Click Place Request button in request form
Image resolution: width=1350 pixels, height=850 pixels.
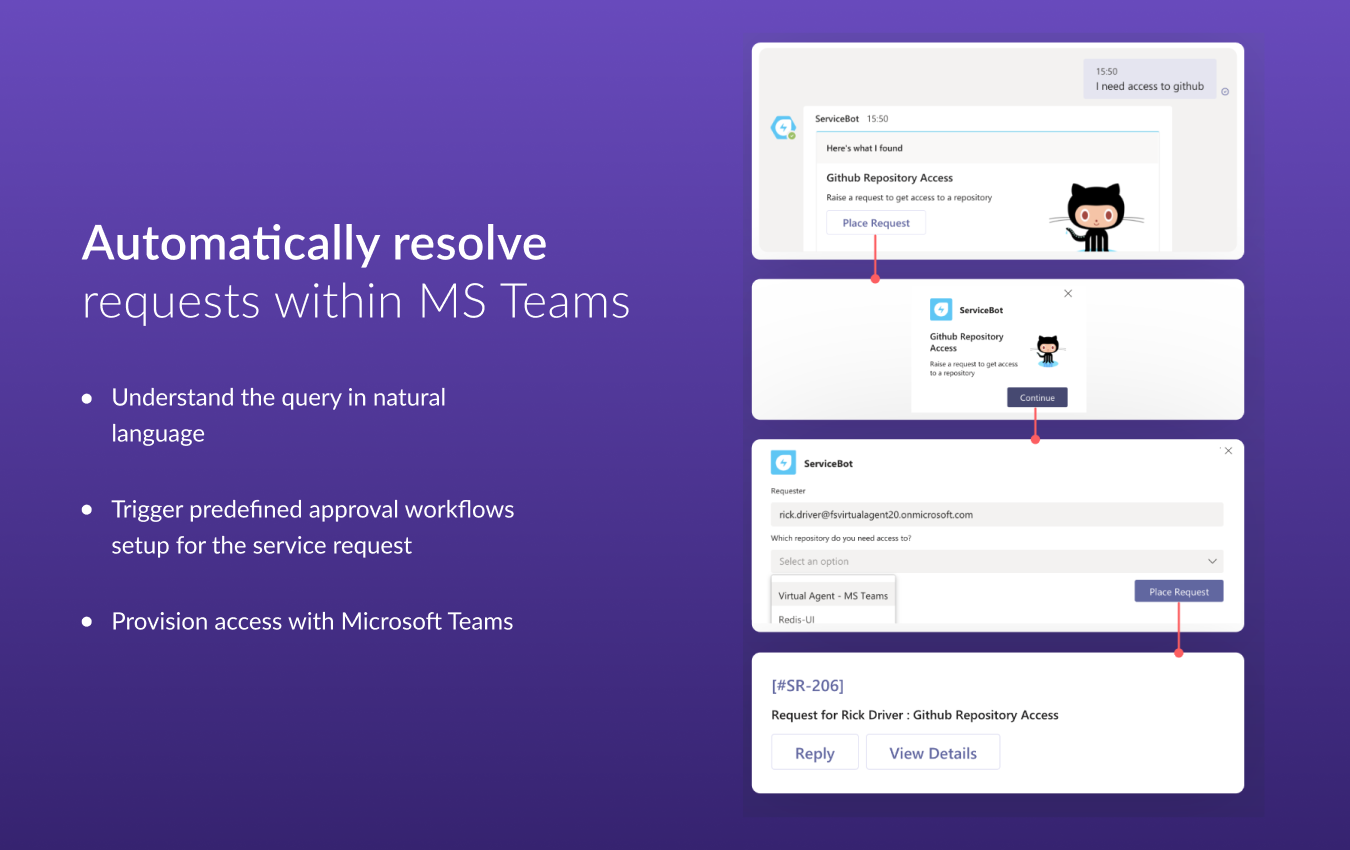pyautogui.click(x=1179, y=592)
